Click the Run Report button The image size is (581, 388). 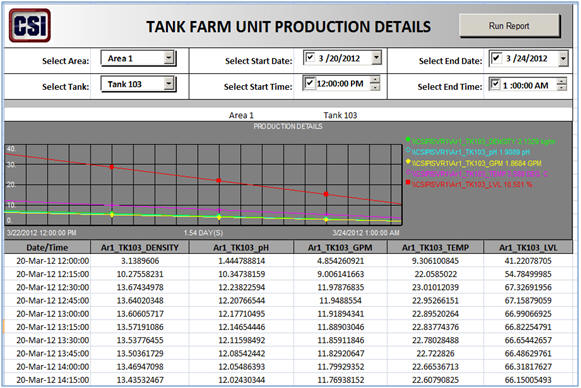pyautogui.click(x=509, y=26)
